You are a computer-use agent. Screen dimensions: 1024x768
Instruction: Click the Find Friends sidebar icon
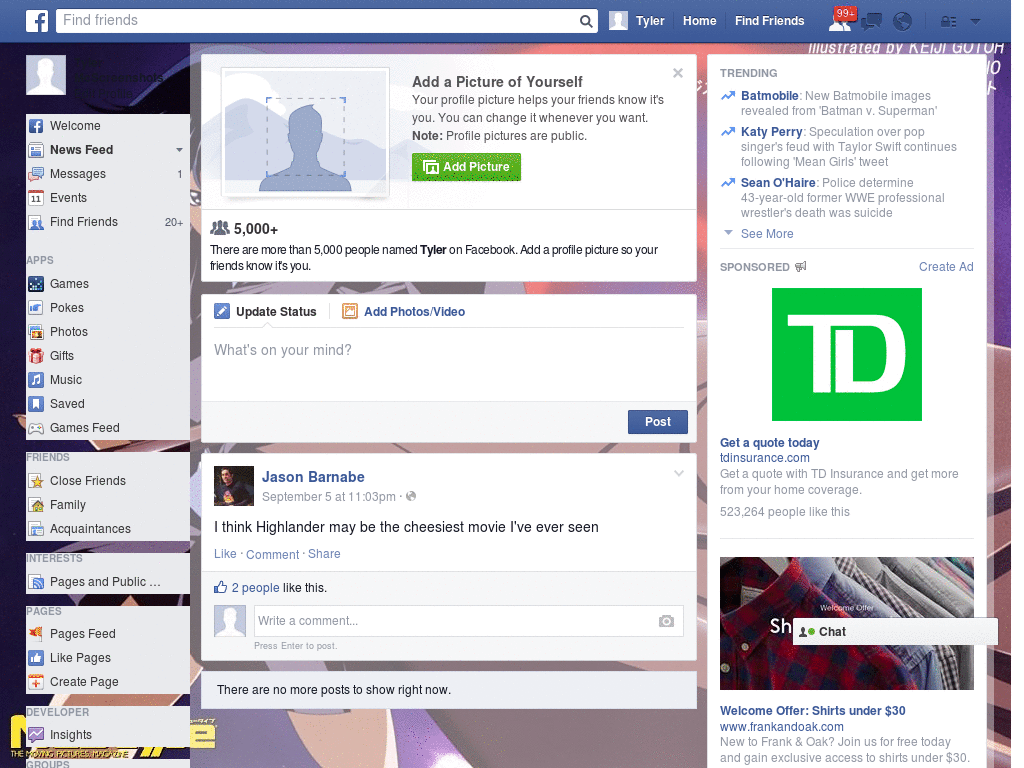tap(36, 223)
